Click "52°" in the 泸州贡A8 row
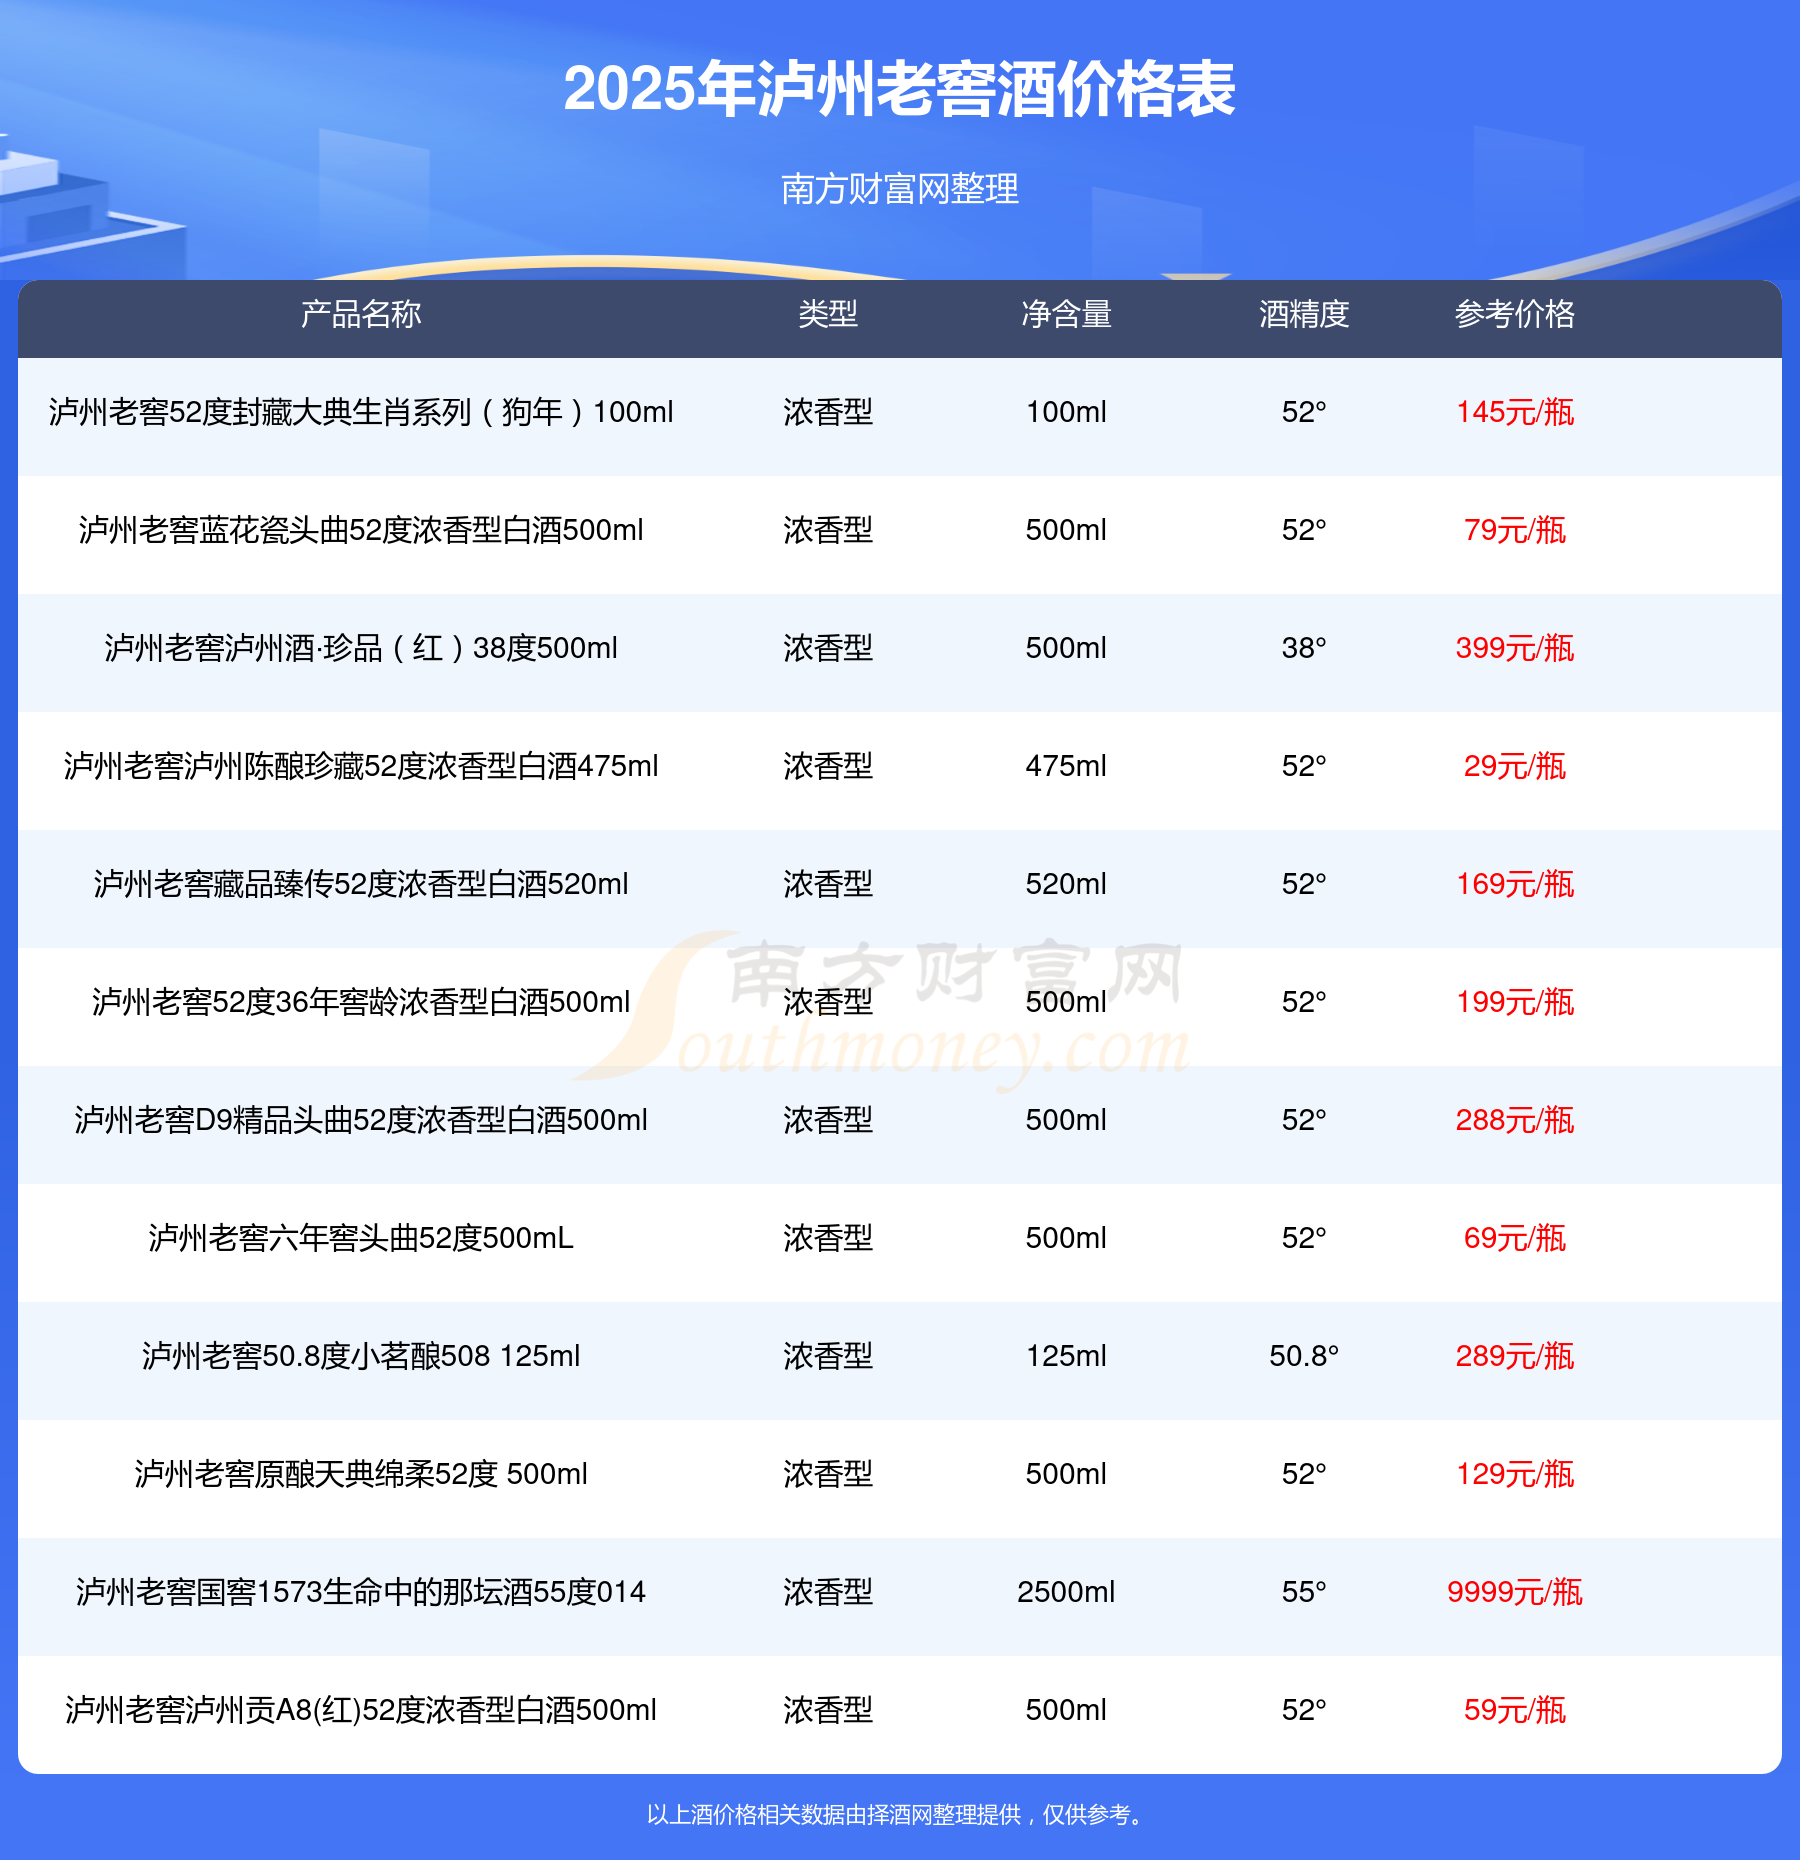Image resolution: width=1800 pixels, height=1860 pixels. point(1304,1710)
